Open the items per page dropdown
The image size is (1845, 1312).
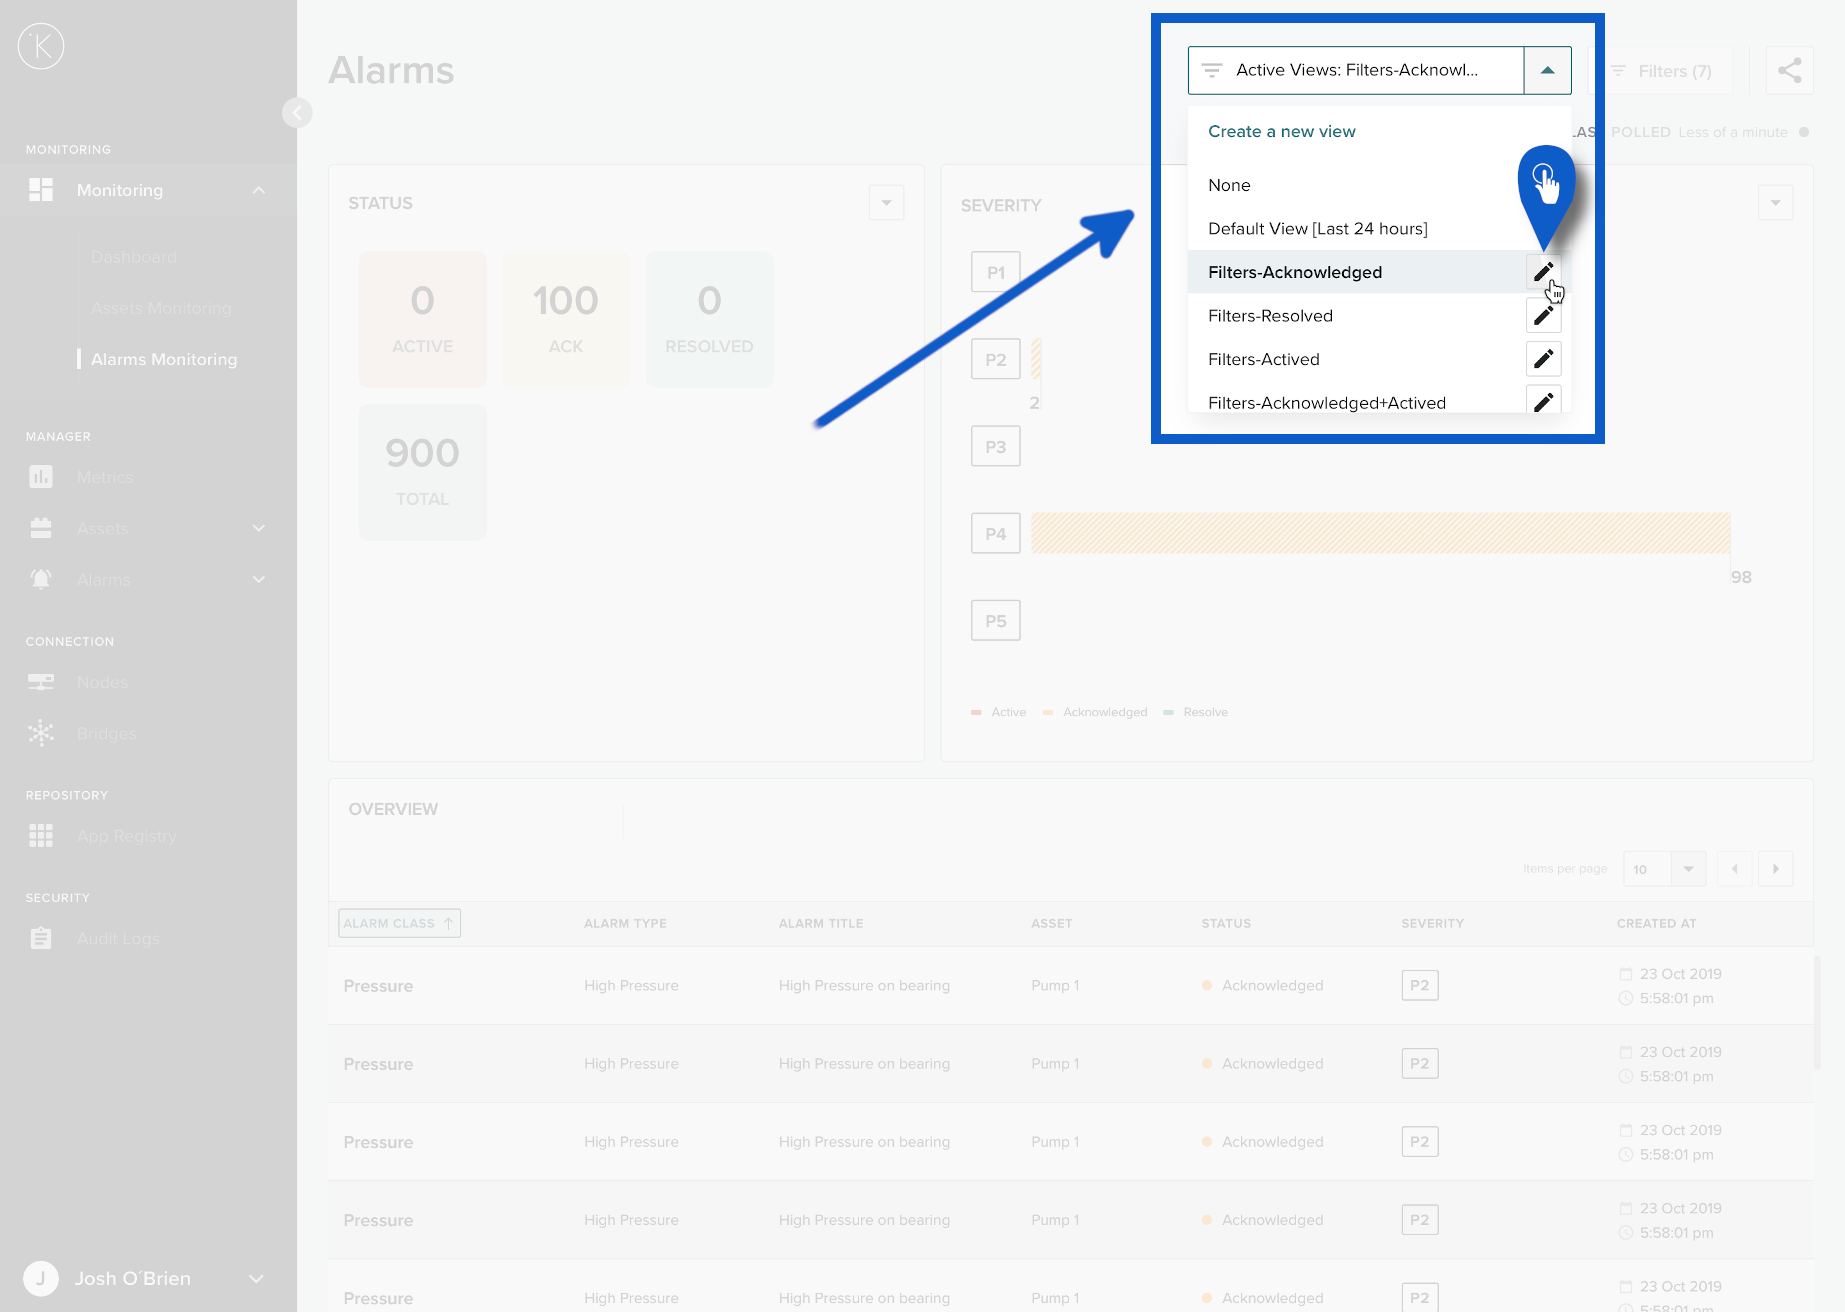(x=1688, y=869)
